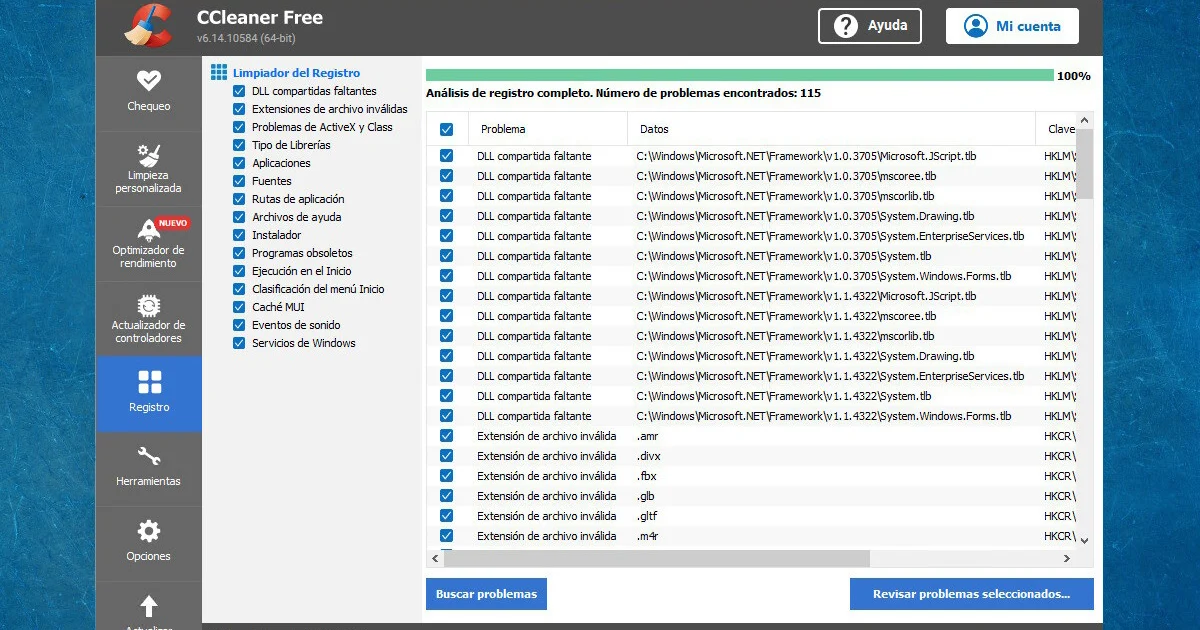Open Mi cuenta account button

point(1012,26)
